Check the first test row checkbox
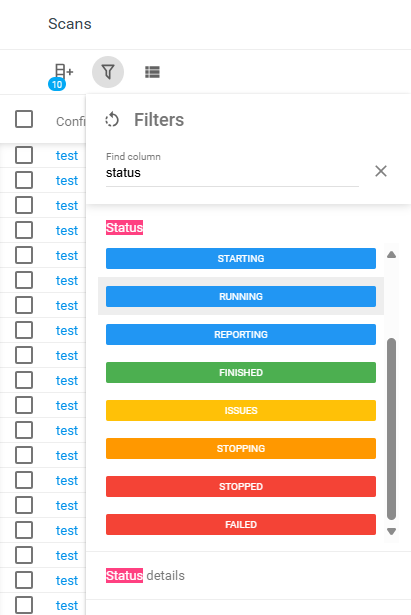The height and width of the screenshot is (615, 411). click(x=24, y=155)
